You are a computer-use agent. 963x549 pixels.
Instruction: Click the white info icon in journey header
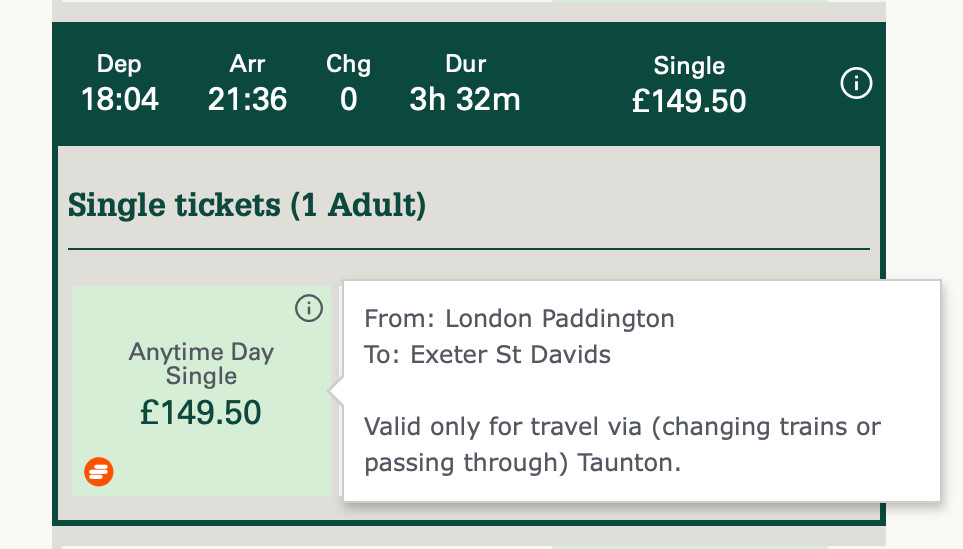click(856, 85)
